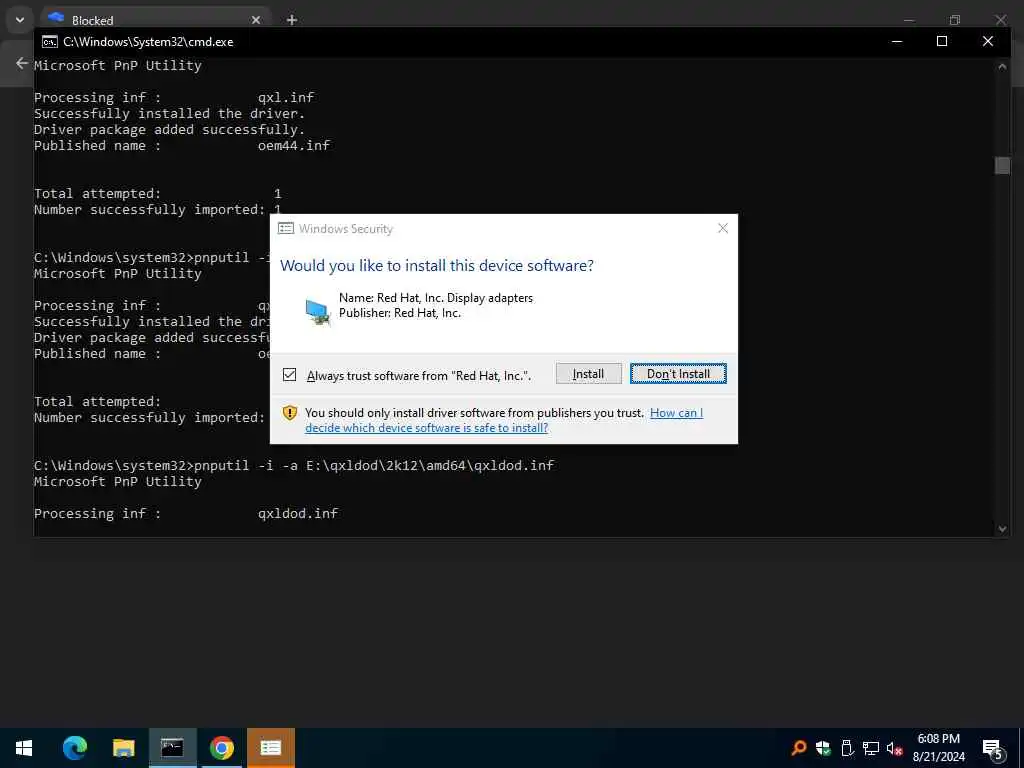
Task: Click the 'Publisher: Red Hat, Inc.' text
Action: pos(400,313)
